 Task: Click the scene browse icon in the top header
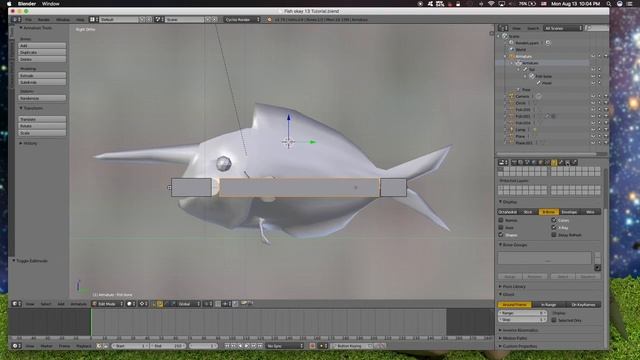(x=158, y=19)
